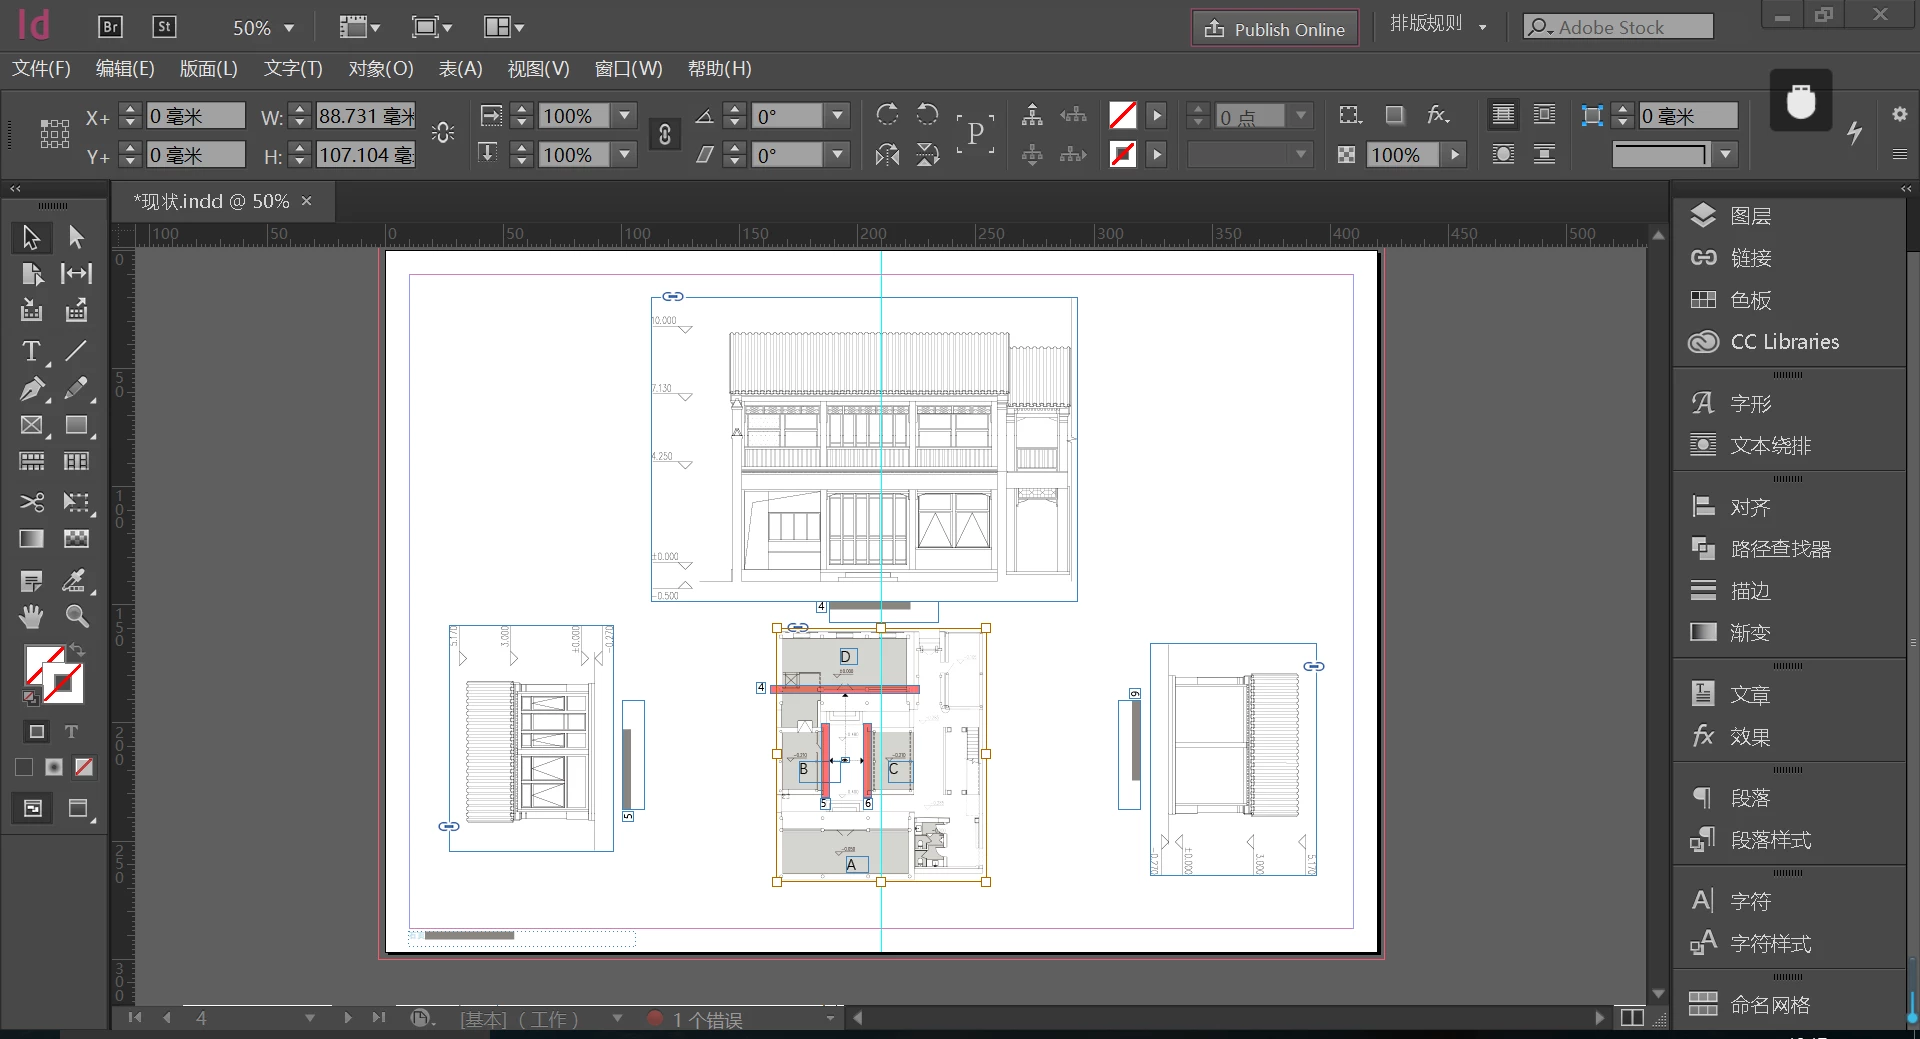Open the page number dropdown in status bar
The width and height of the screenshot is (1920, 1039).
[x=310, y=1018]
